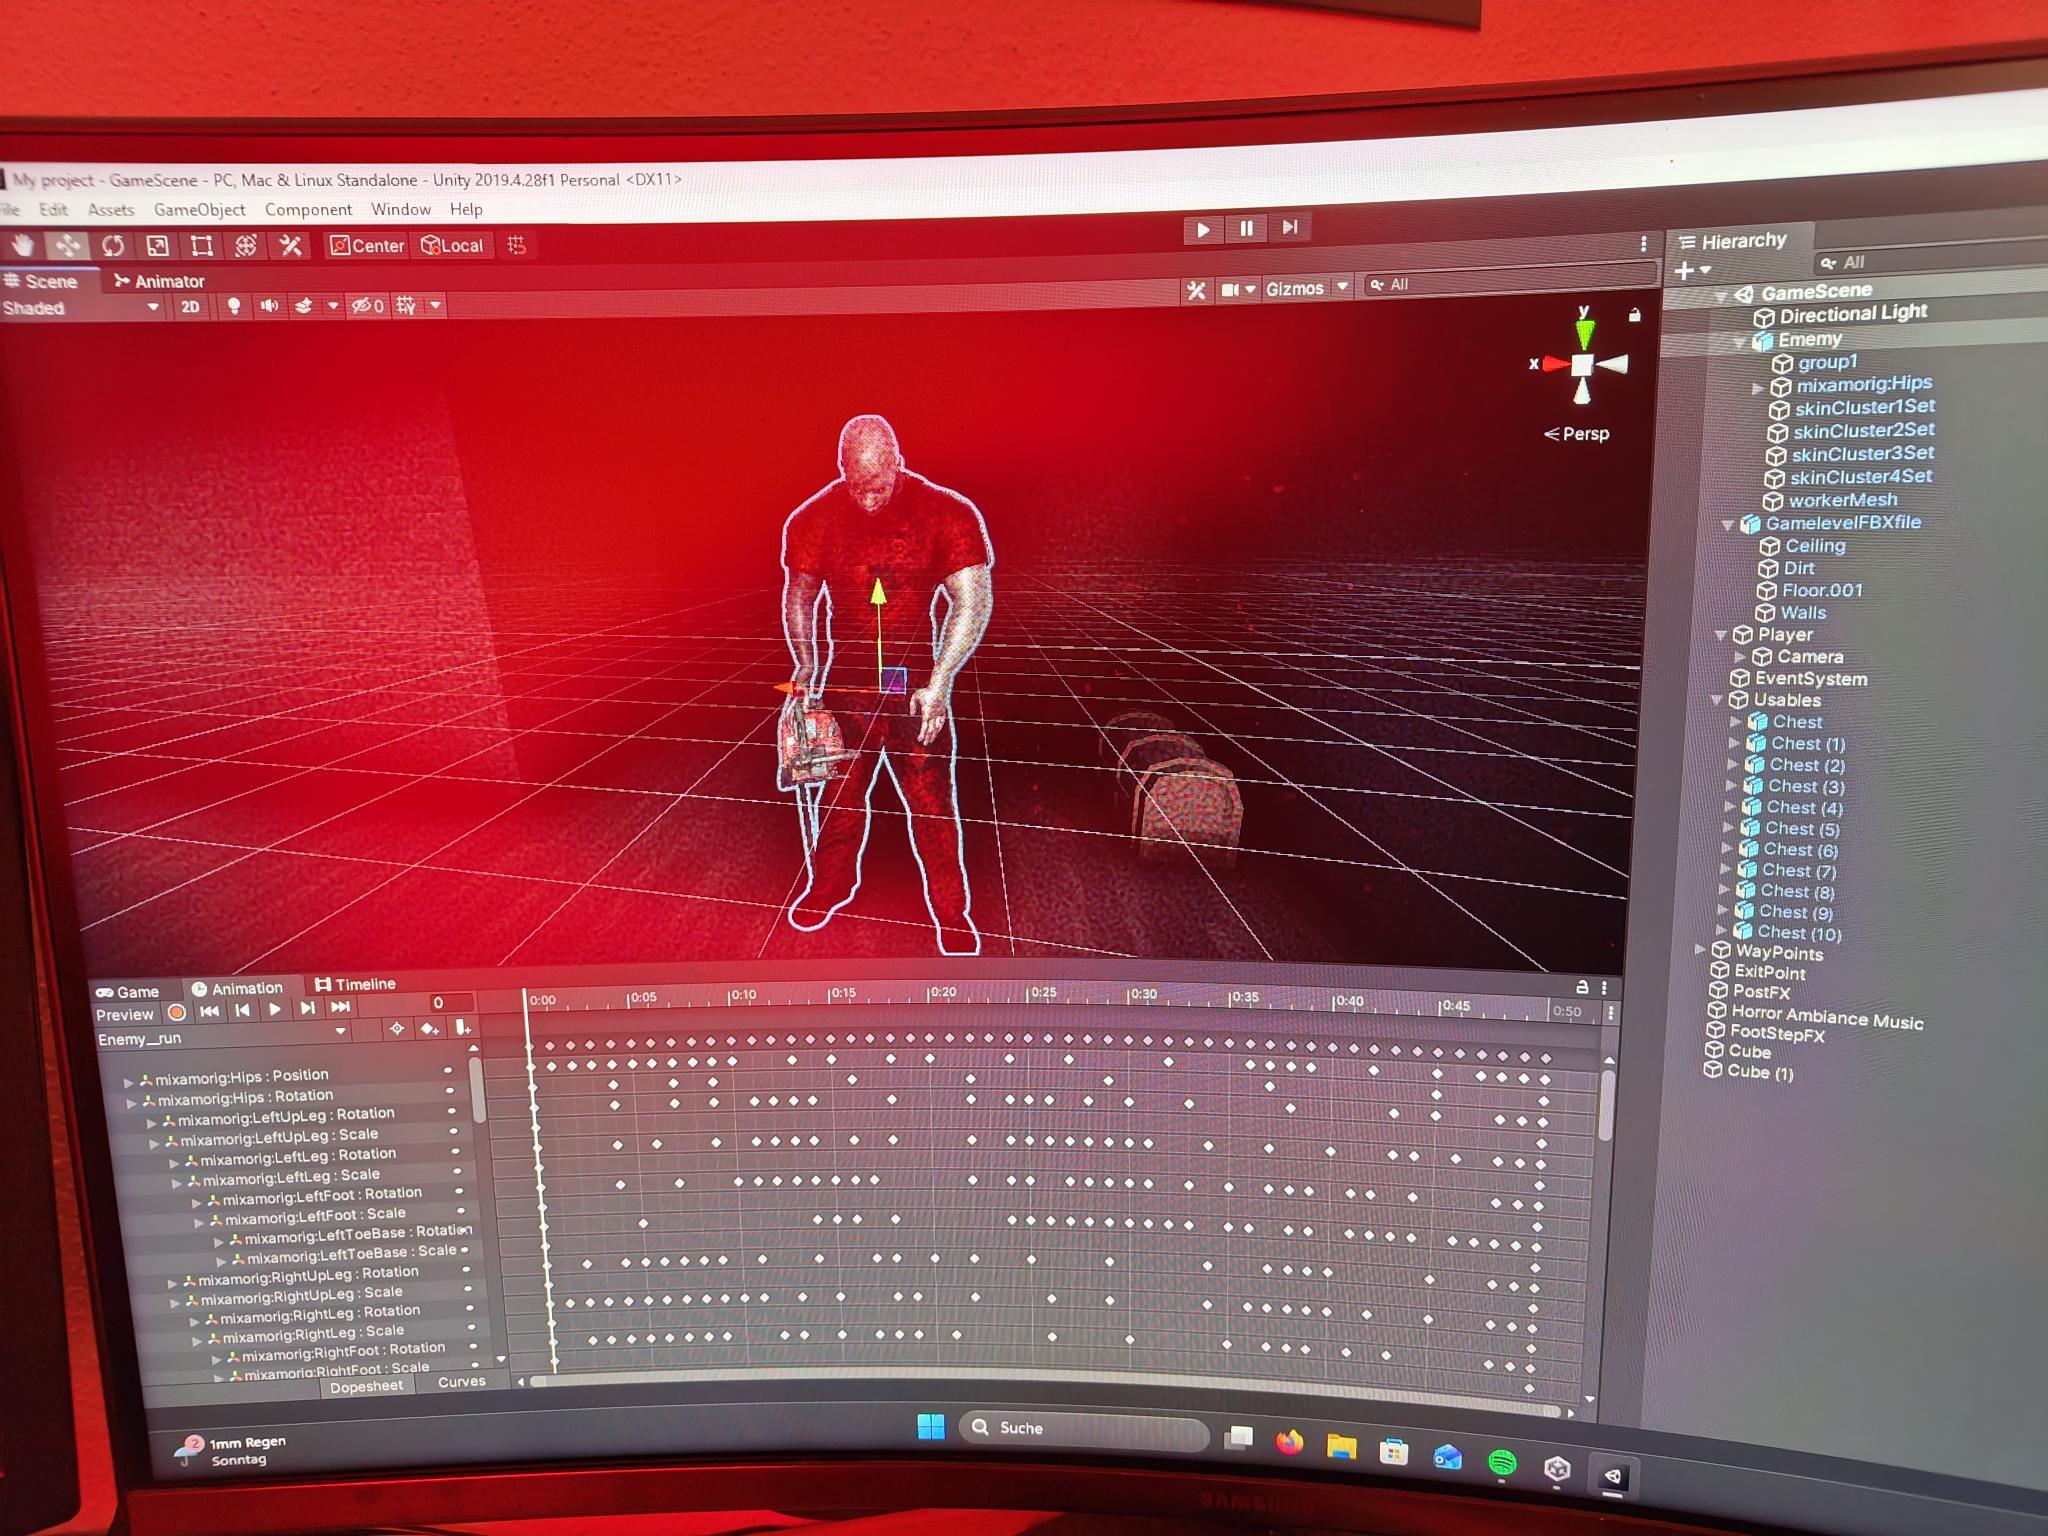
Task: Collapse the Usables hierarchy group
Action: [x=1717, y=700]
